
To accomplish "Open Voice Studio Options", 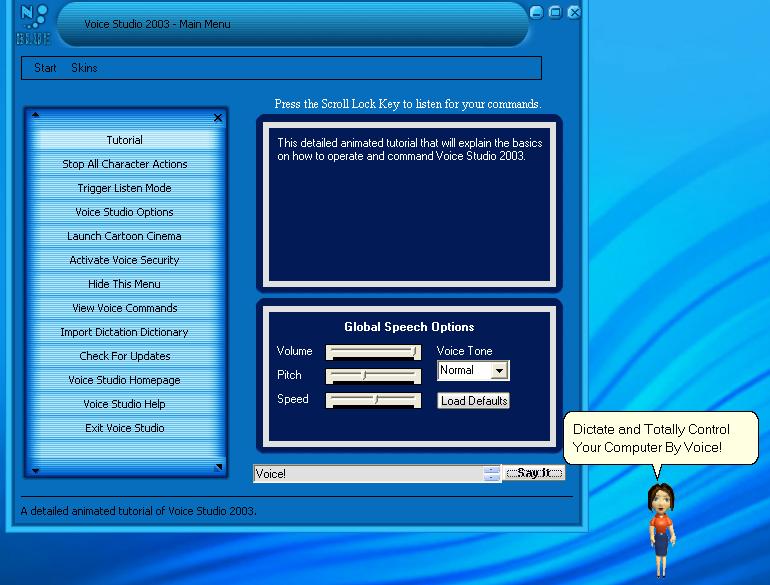I will point(125,212).
